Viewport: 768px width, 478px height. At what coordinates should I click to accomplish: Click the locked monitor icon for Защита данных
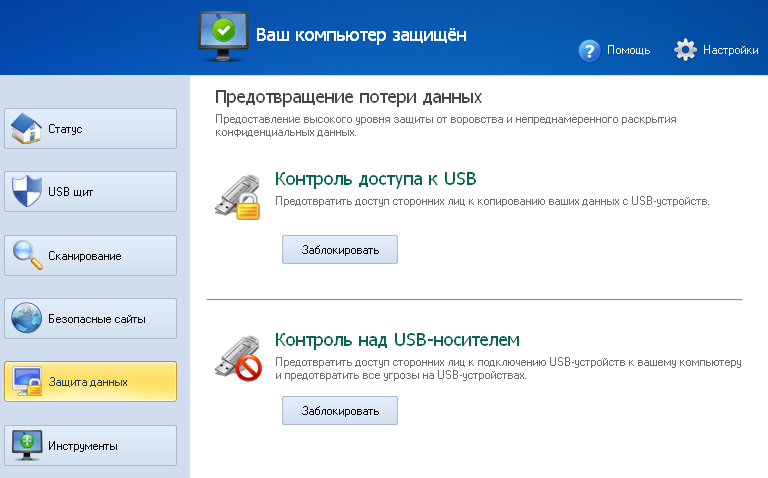coord(27,381)
